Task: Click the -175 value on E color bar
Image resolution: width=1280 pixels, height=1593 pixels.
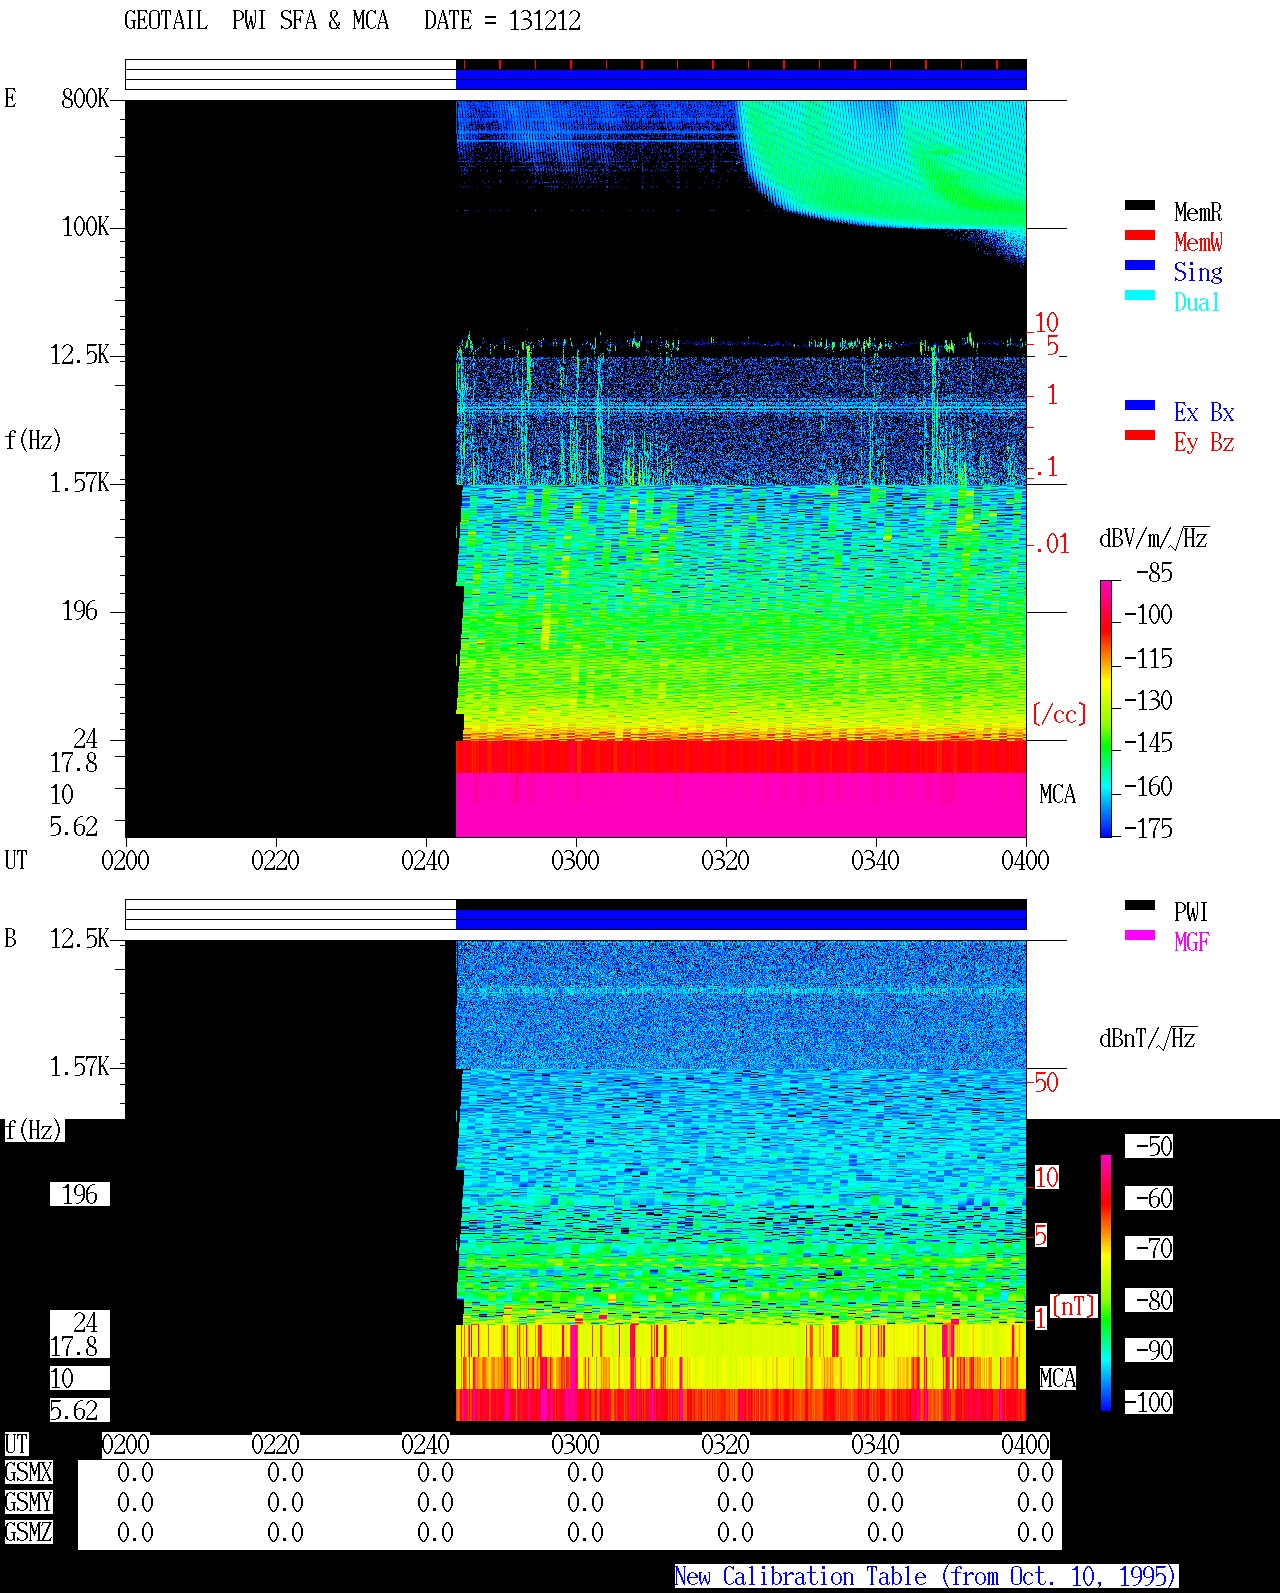Action: tap(1148, 828)
